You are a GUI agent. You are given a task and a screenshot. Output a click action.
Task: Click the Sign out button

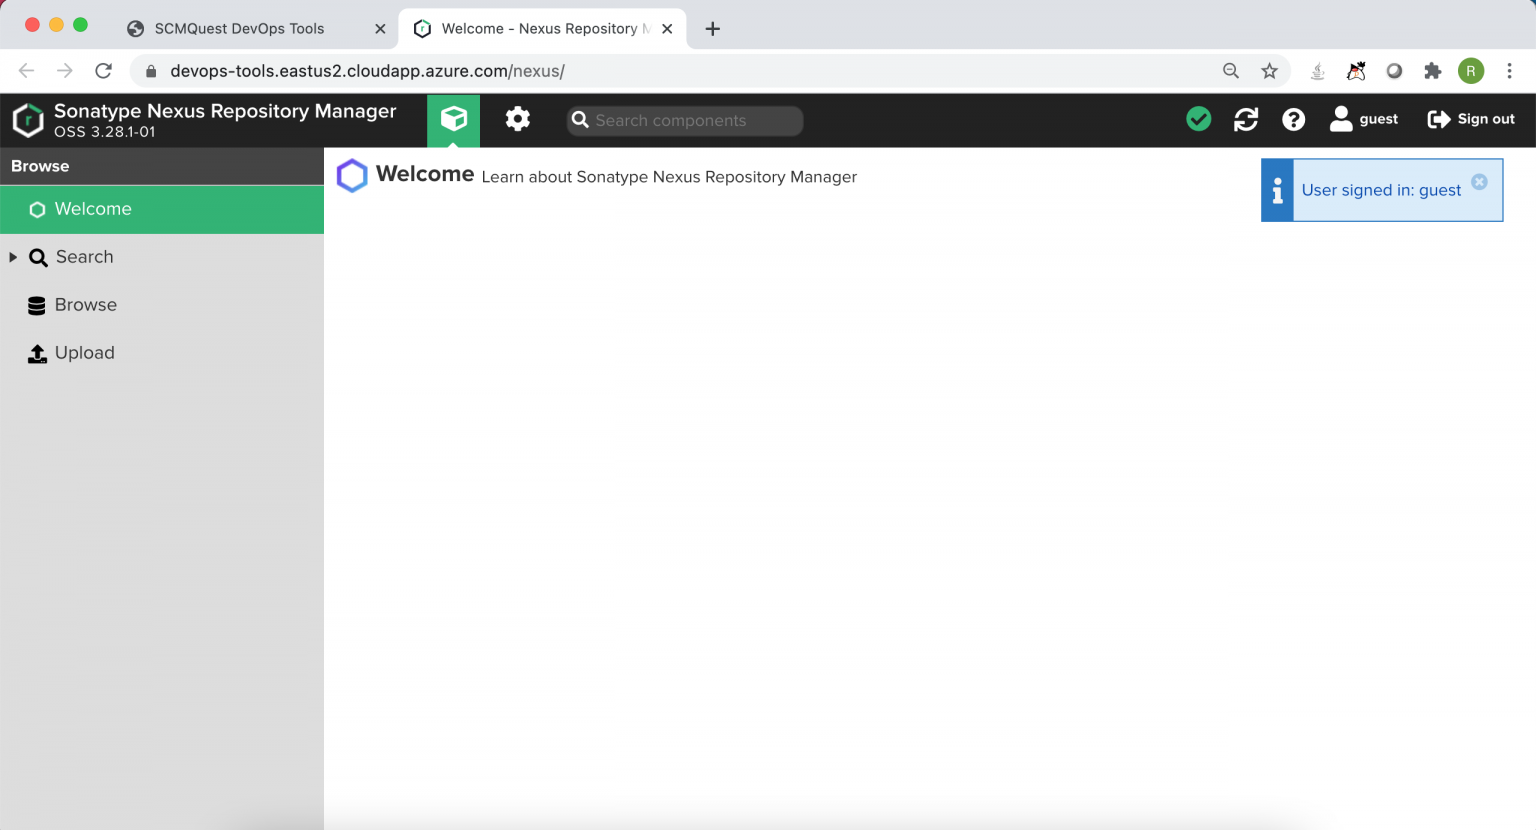point(1471,118)
